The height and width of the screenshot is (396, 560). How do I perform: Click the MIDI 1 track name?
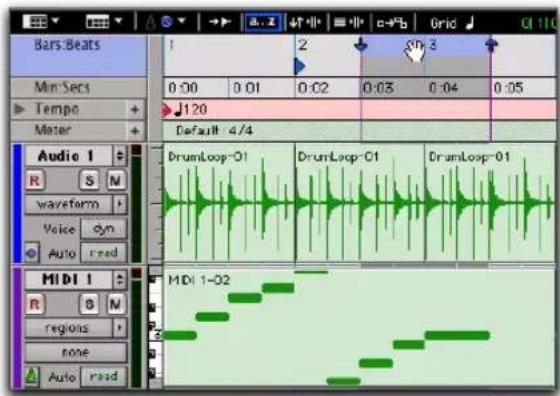(68, 280)
